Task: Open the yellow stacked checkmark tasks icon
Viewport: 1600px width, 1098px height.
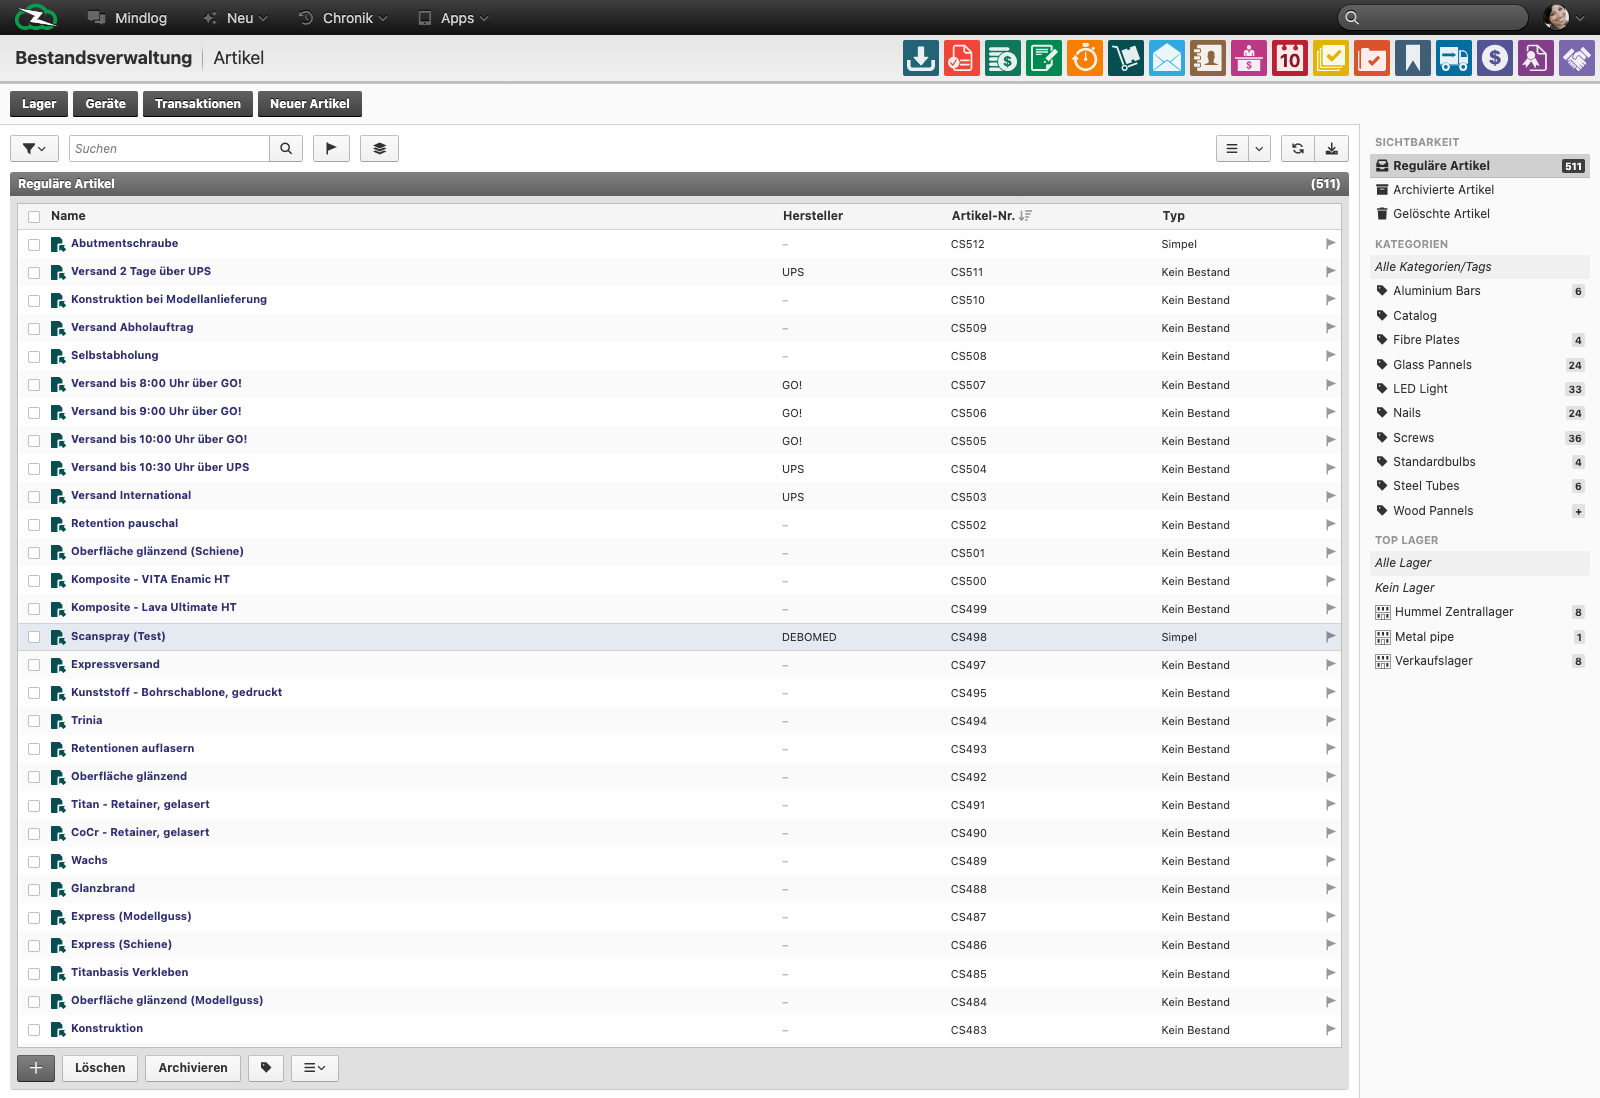Action: [1330, 58]
